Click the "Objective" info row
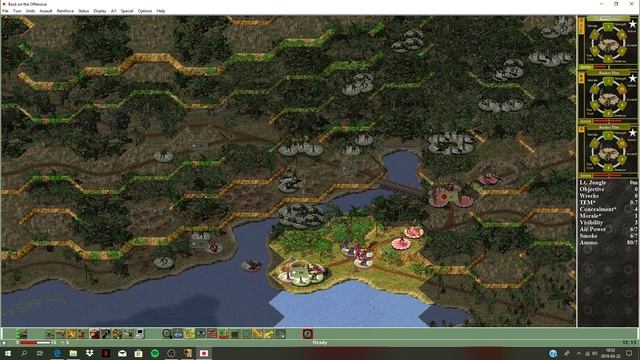The height and width of the screenshot is (360, 640). [x=608, y=189]
